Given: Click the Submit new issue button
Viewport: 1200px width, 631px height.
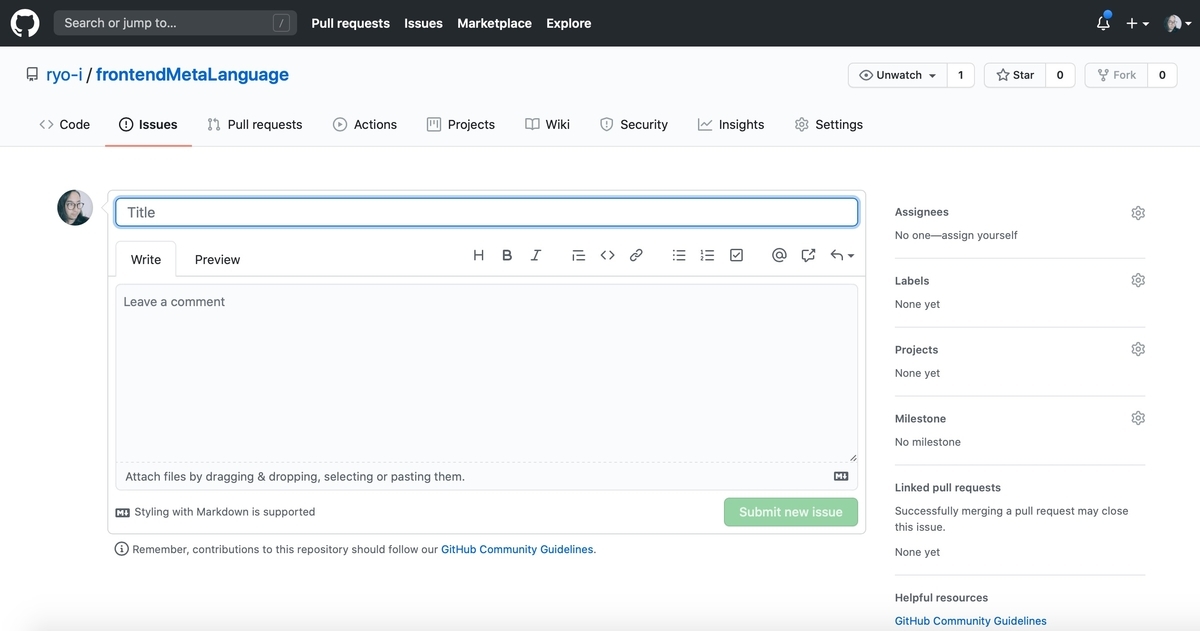Looking at the screenshot, I should [x=791, y=512].
